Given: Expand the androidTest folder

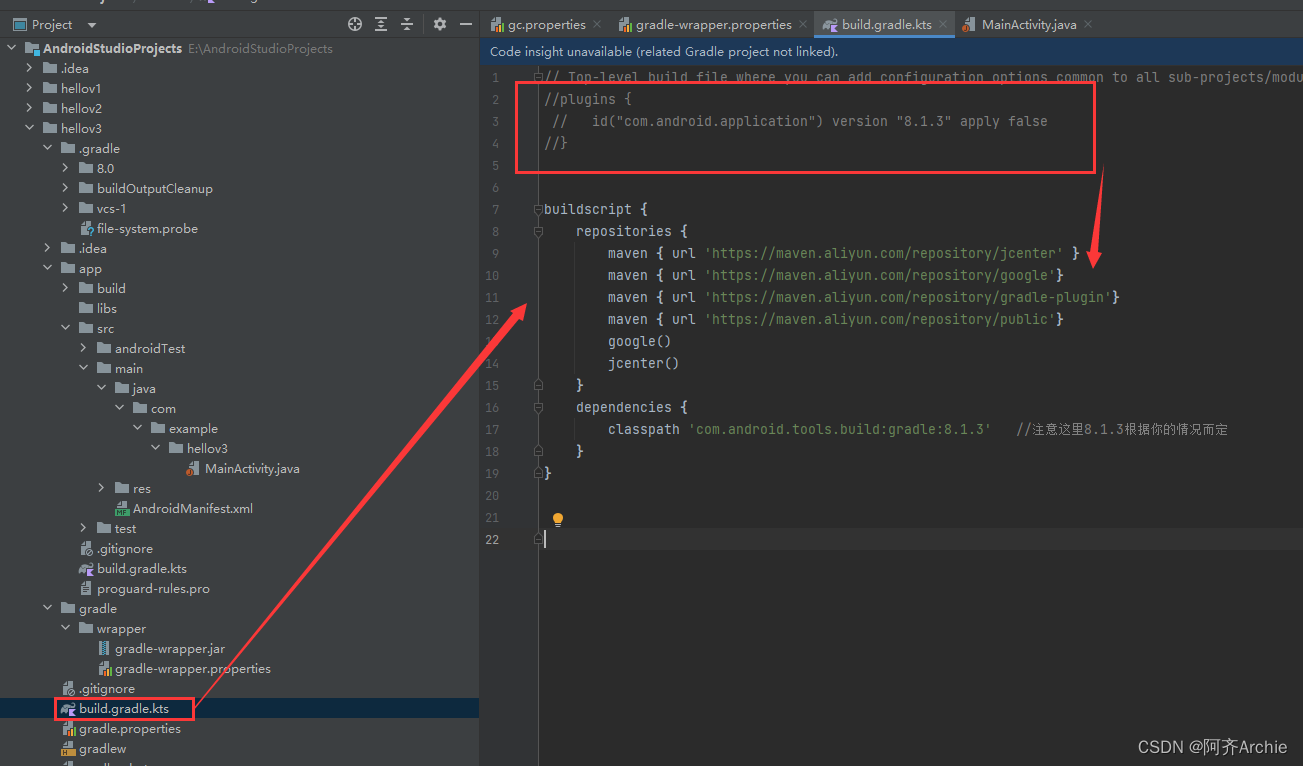Looking at the screenshot, I should (84, 348).
